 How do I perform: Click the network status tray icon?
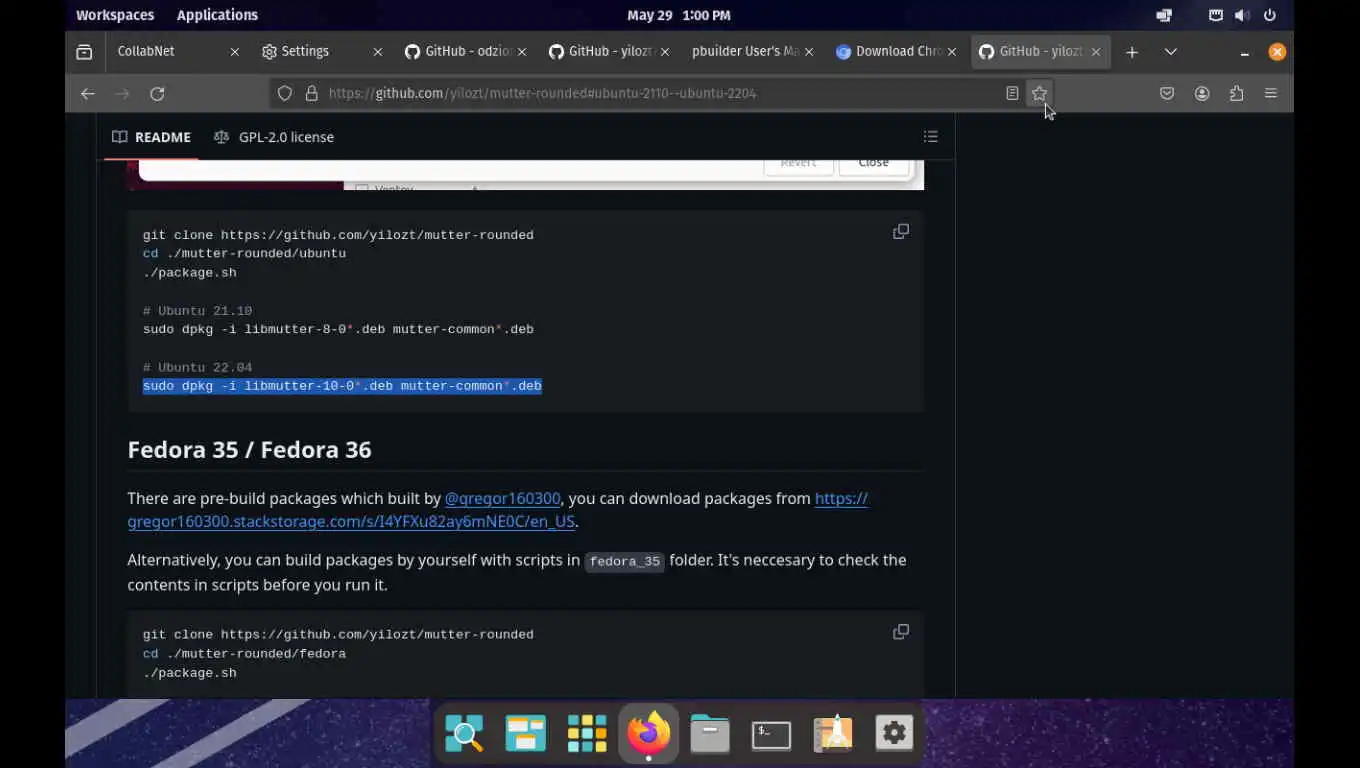1215,15
